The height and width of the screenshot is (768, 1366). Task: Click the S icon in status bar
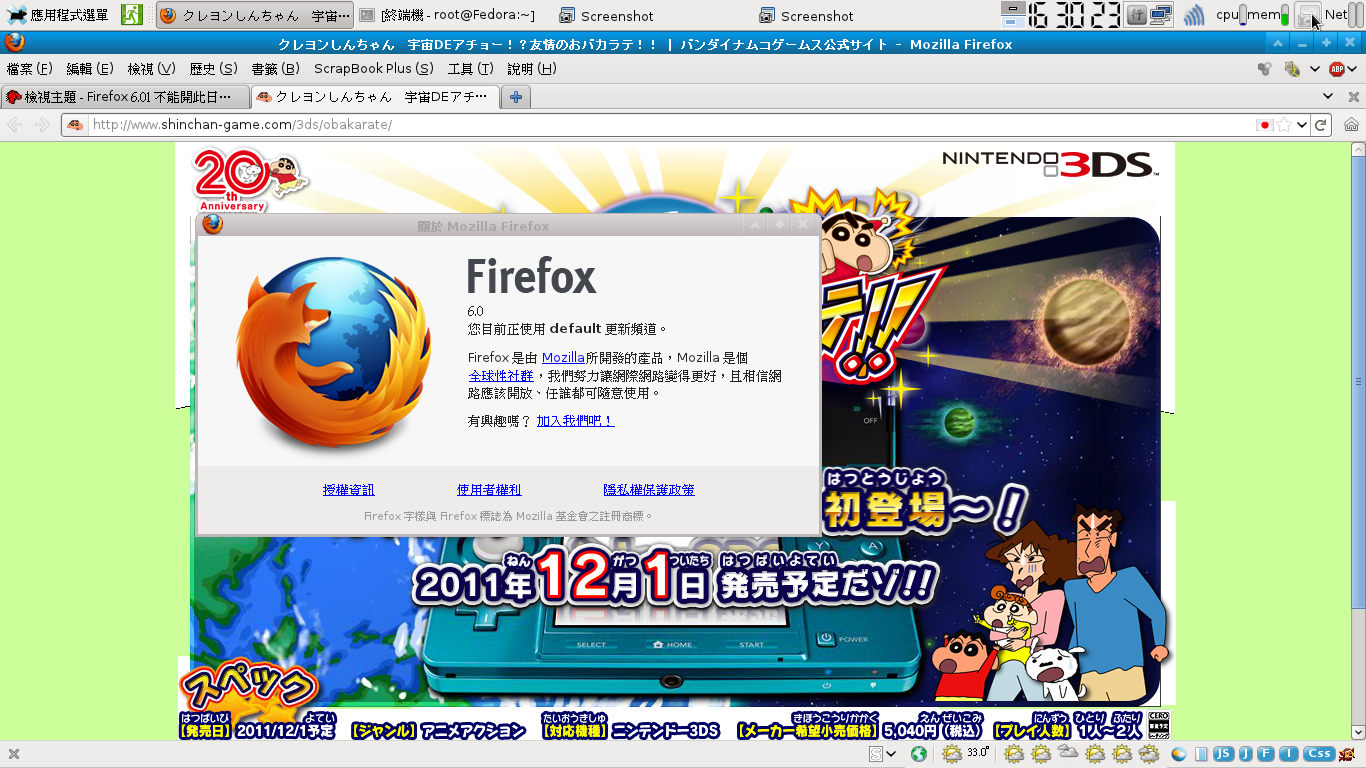pos(876,754)
